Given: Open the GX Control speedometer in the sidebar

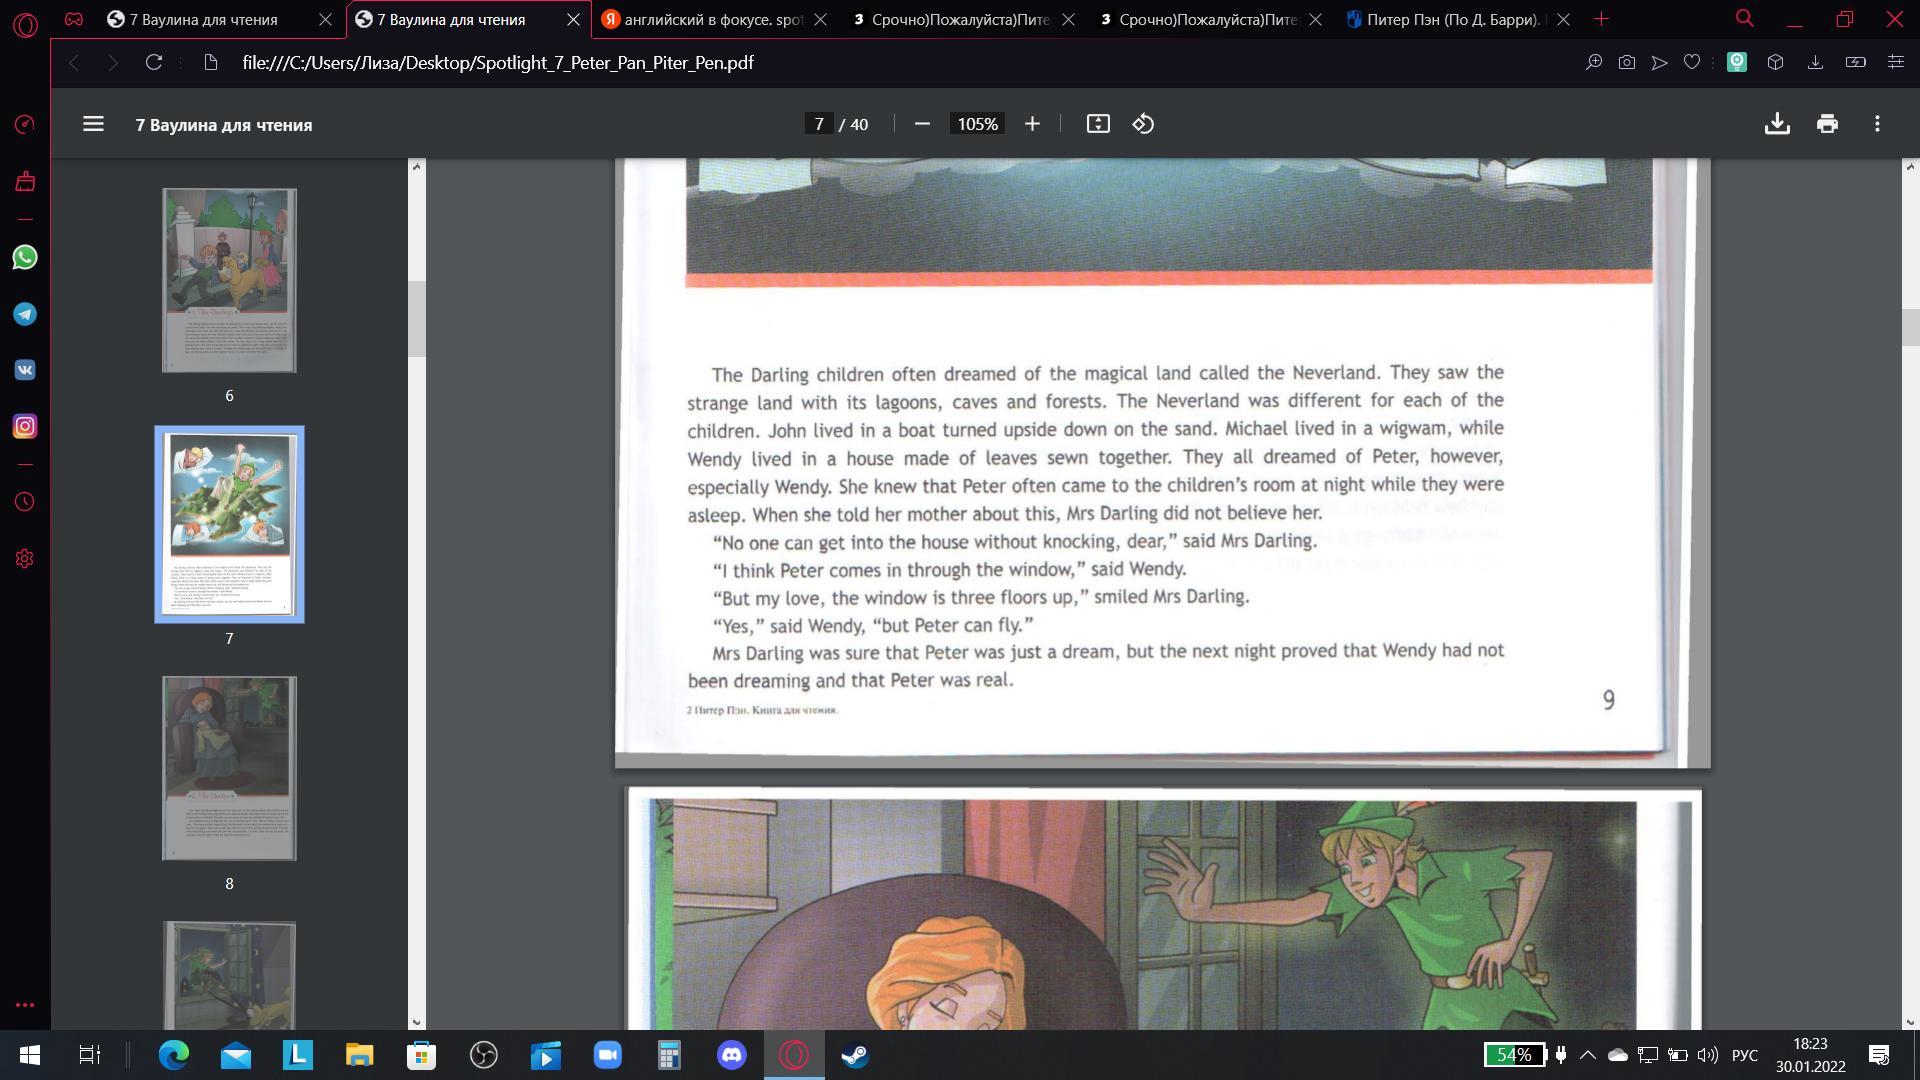Looking at the screenshot, I should (x=25, y=124).
